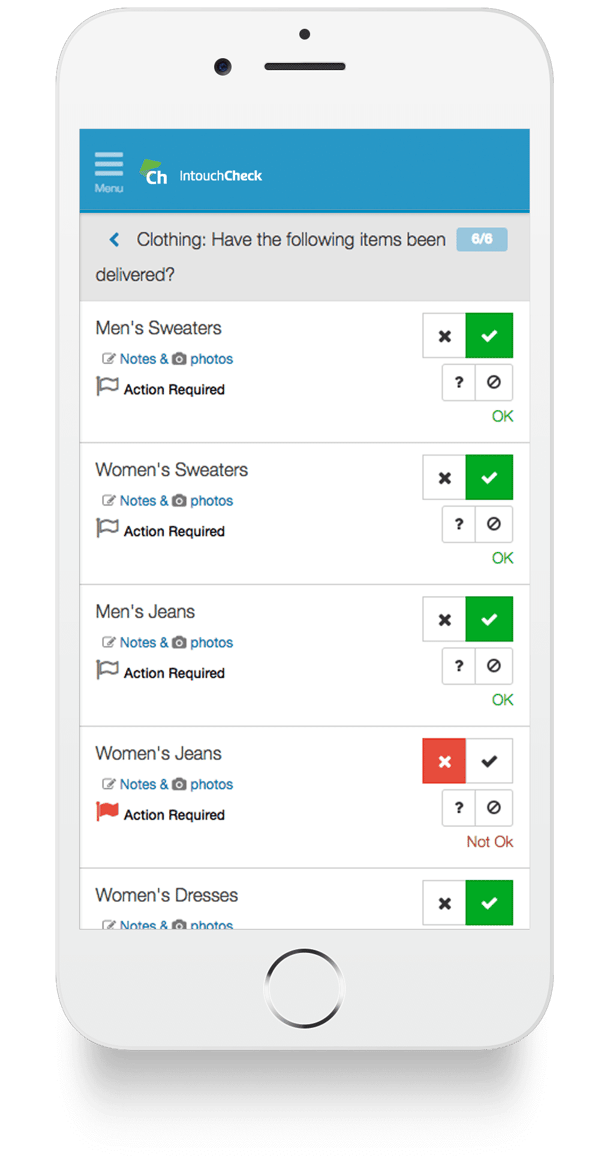Click the question mark for Men's Sweaters
The image size is (616, 1164).
coord(459,382)
